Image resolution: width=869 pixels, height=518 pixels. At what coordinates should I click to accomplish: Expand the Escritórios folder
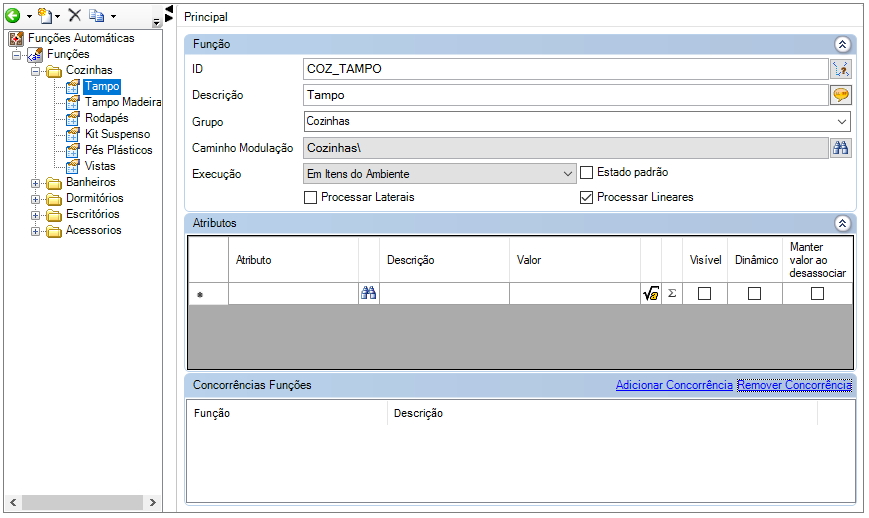(x=35, y=215)
